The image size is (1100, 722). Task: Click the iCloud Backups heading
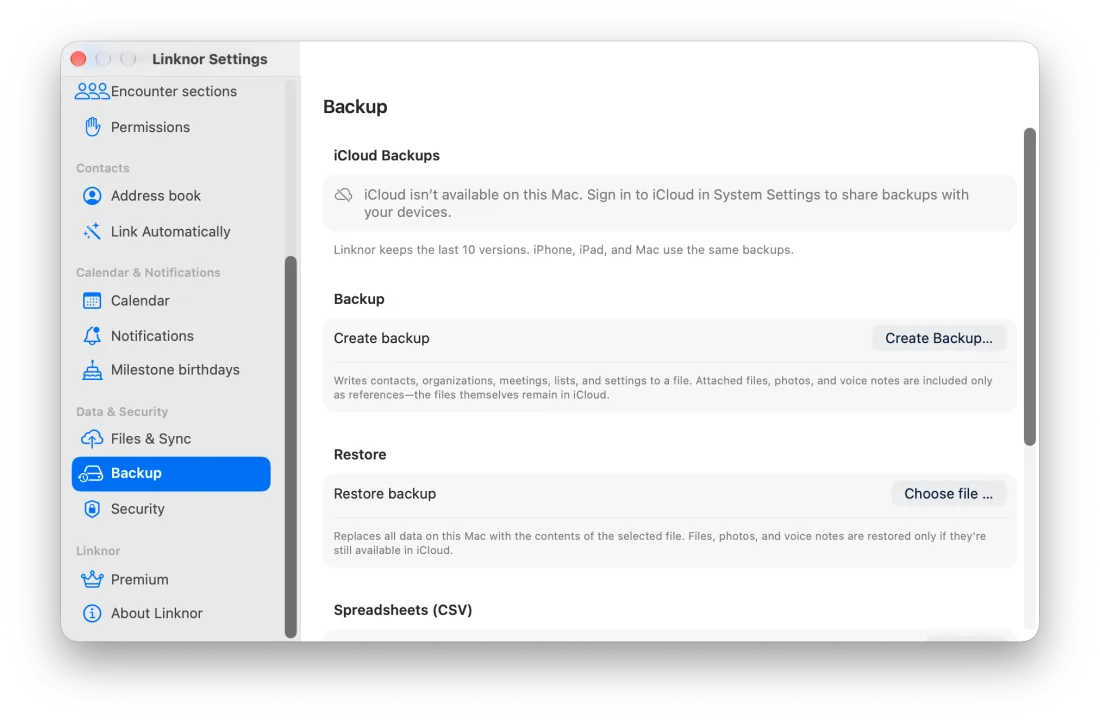(387, 156)
